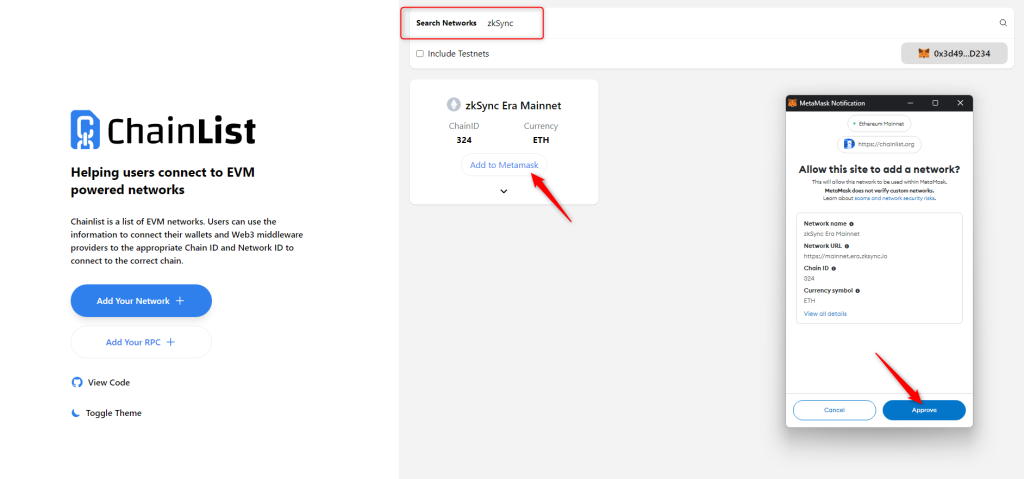Approve the network in MetaMask popup

(923, 410)
